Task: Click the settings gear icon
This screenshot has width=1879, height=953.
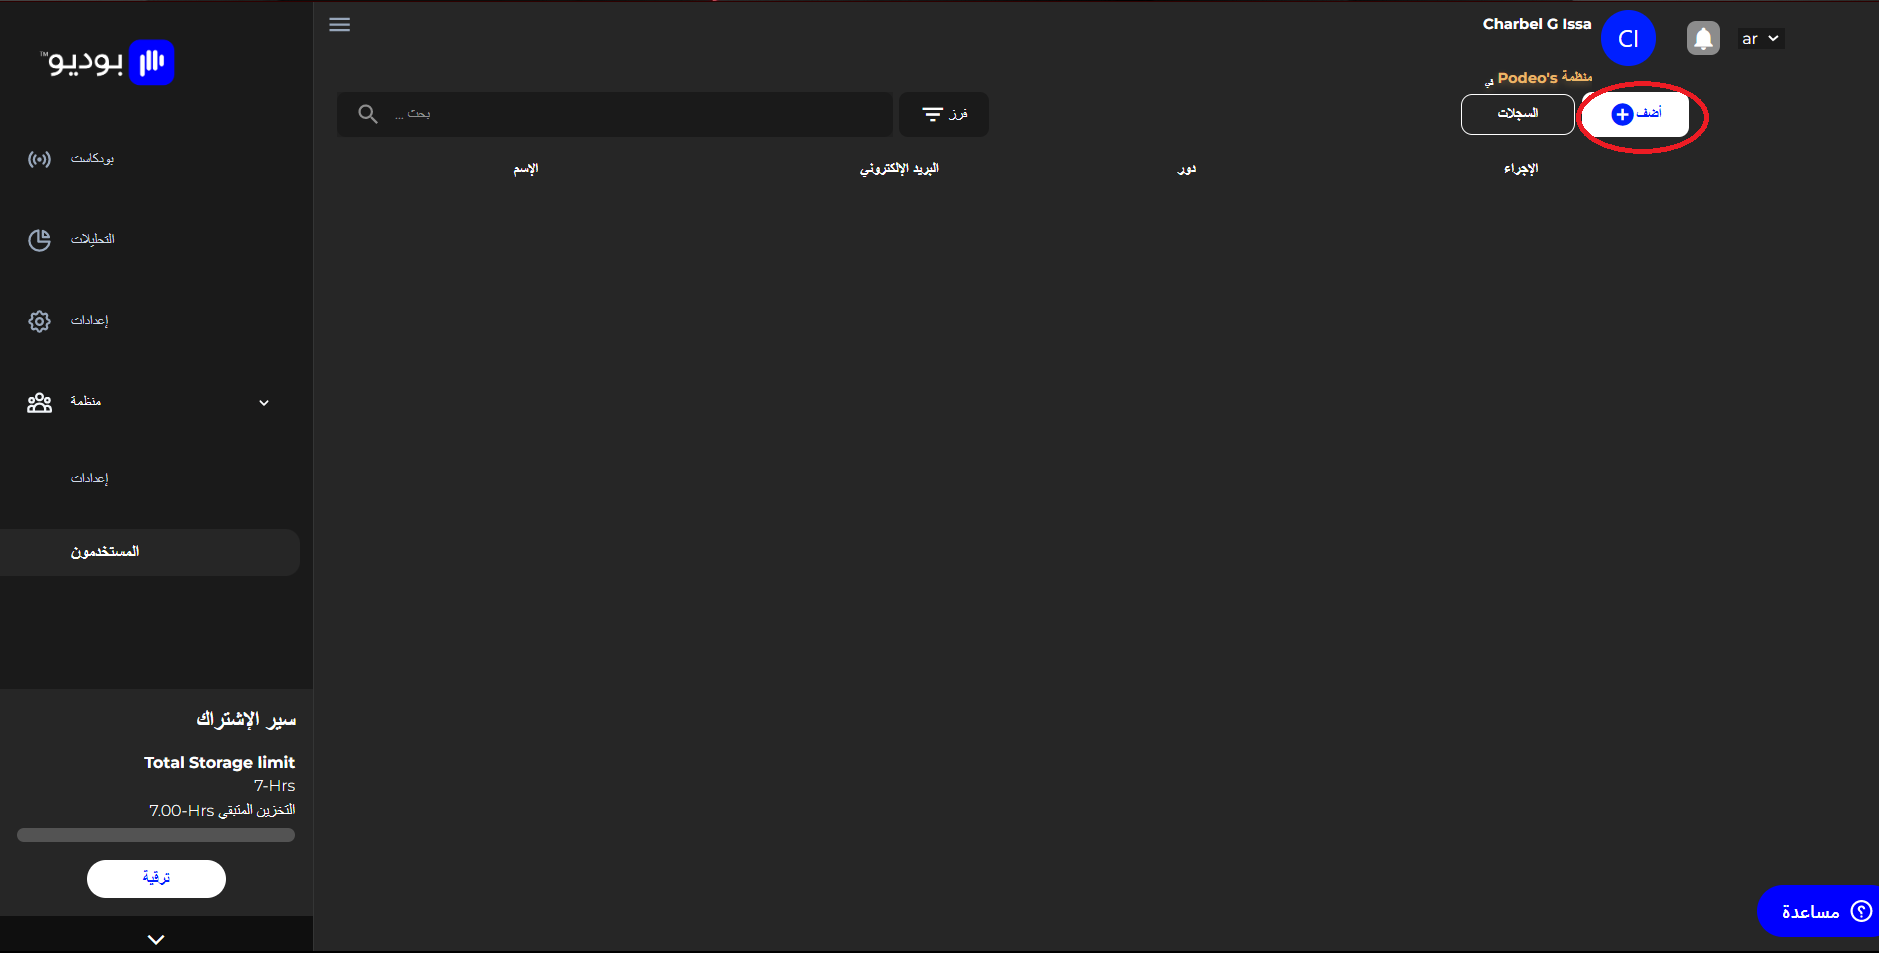Action: pyautogui.click(x=39, y=321)
